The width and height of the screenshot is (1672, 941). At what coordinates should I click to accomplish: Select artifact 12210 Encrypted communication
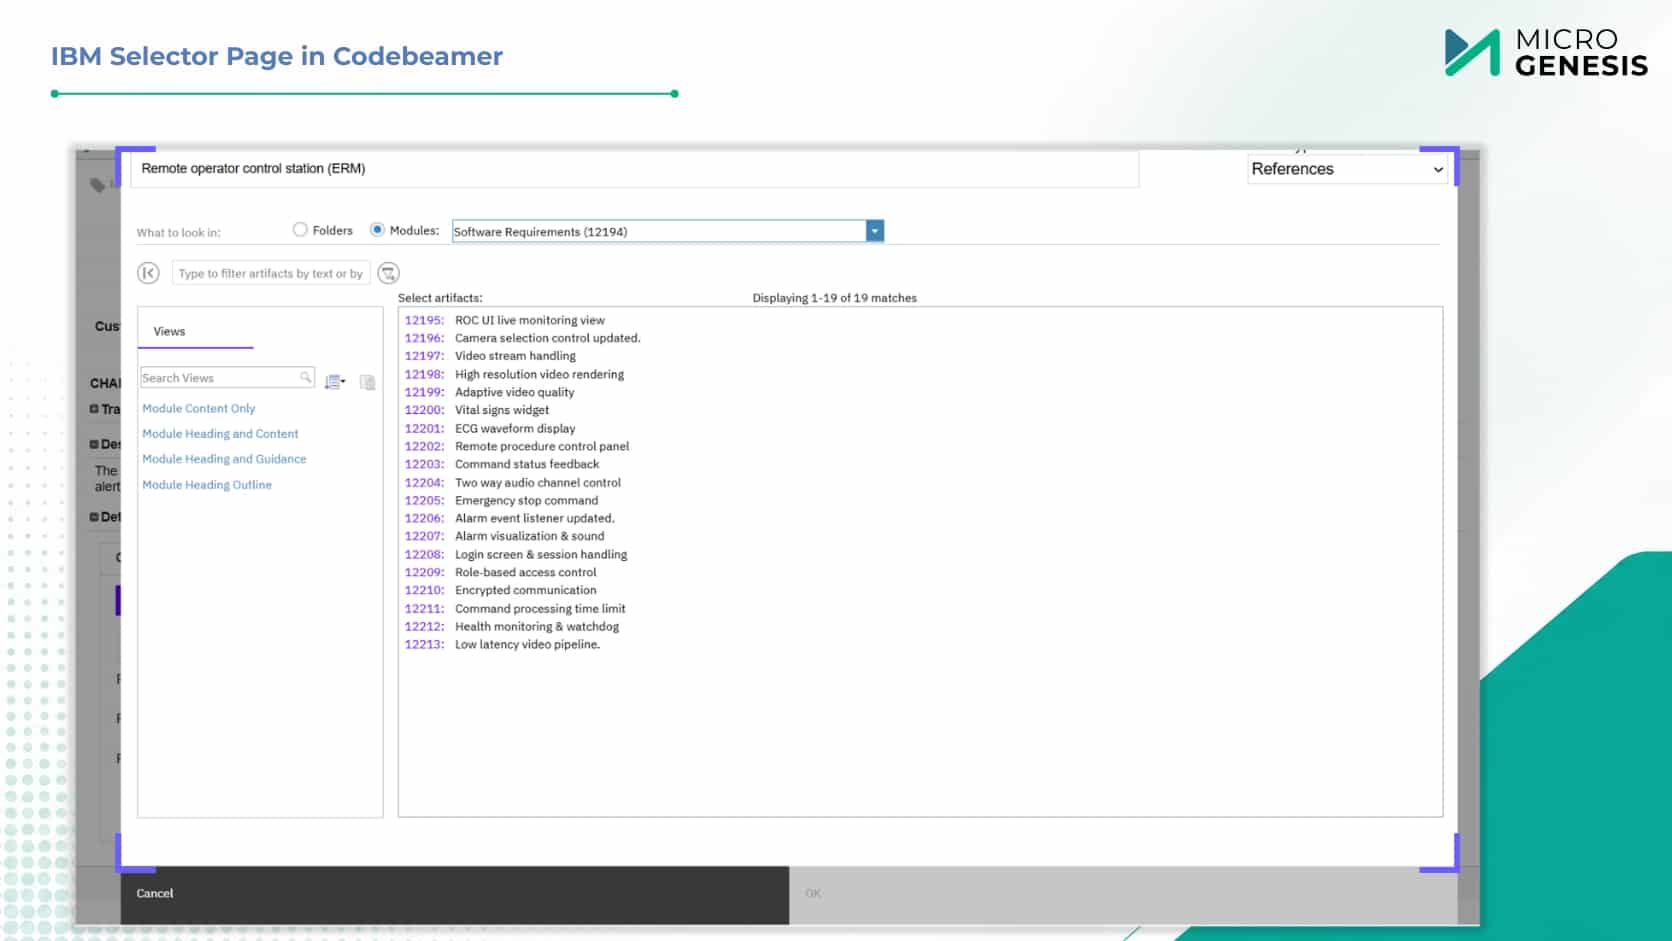(500, 590)
